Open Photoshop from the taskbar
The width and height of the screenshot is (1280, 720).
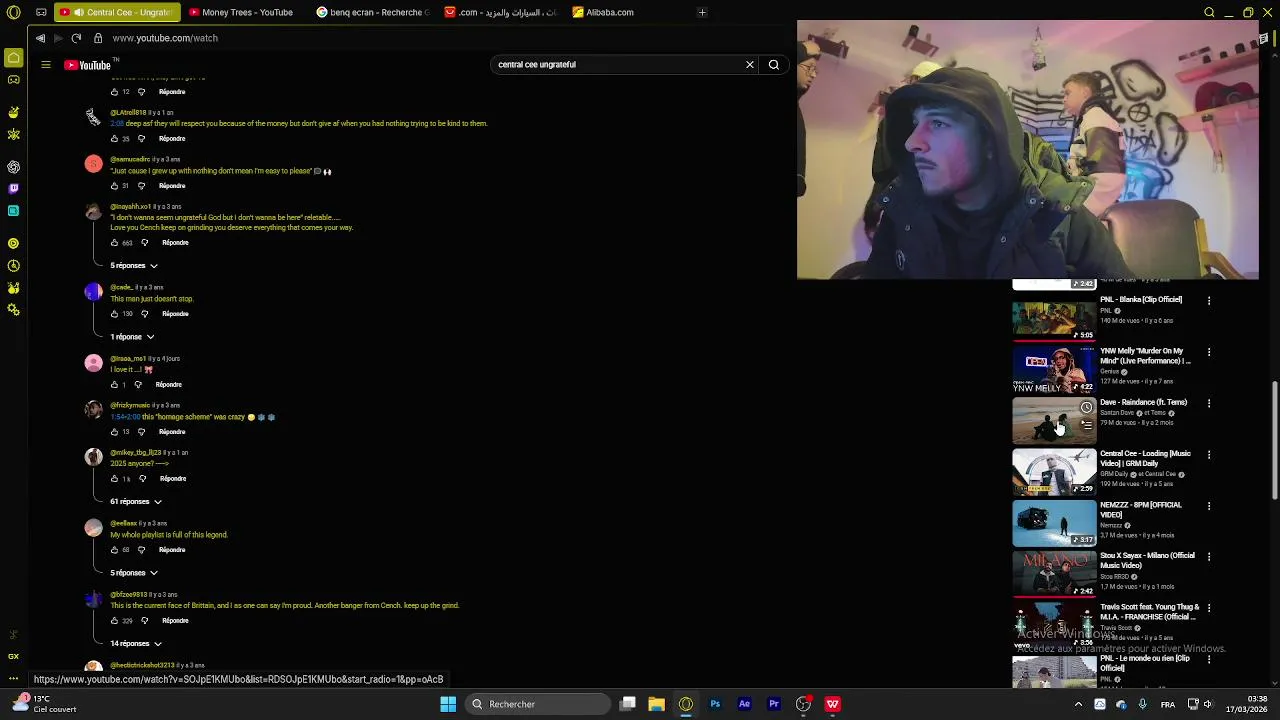[x=715, y=704]
